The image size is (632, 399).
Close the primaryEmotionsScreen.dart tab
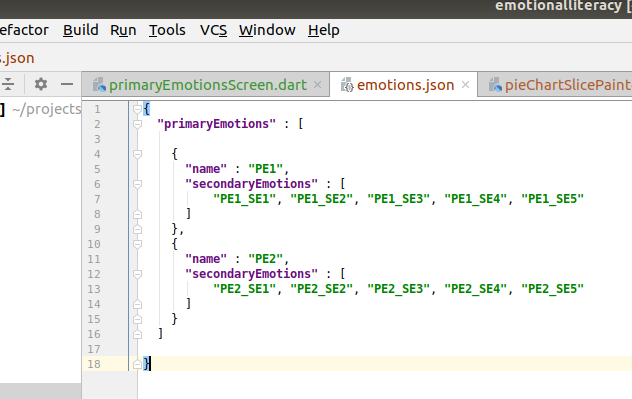pyautogui.click(x=318, y=85)
